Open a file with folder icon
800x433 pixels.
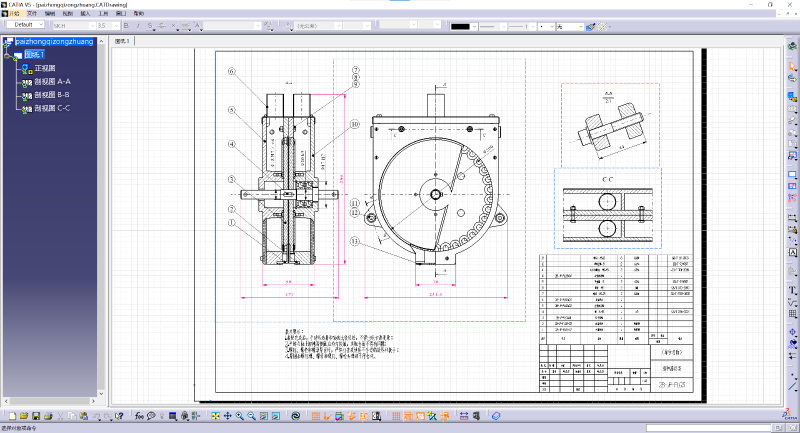24,416
